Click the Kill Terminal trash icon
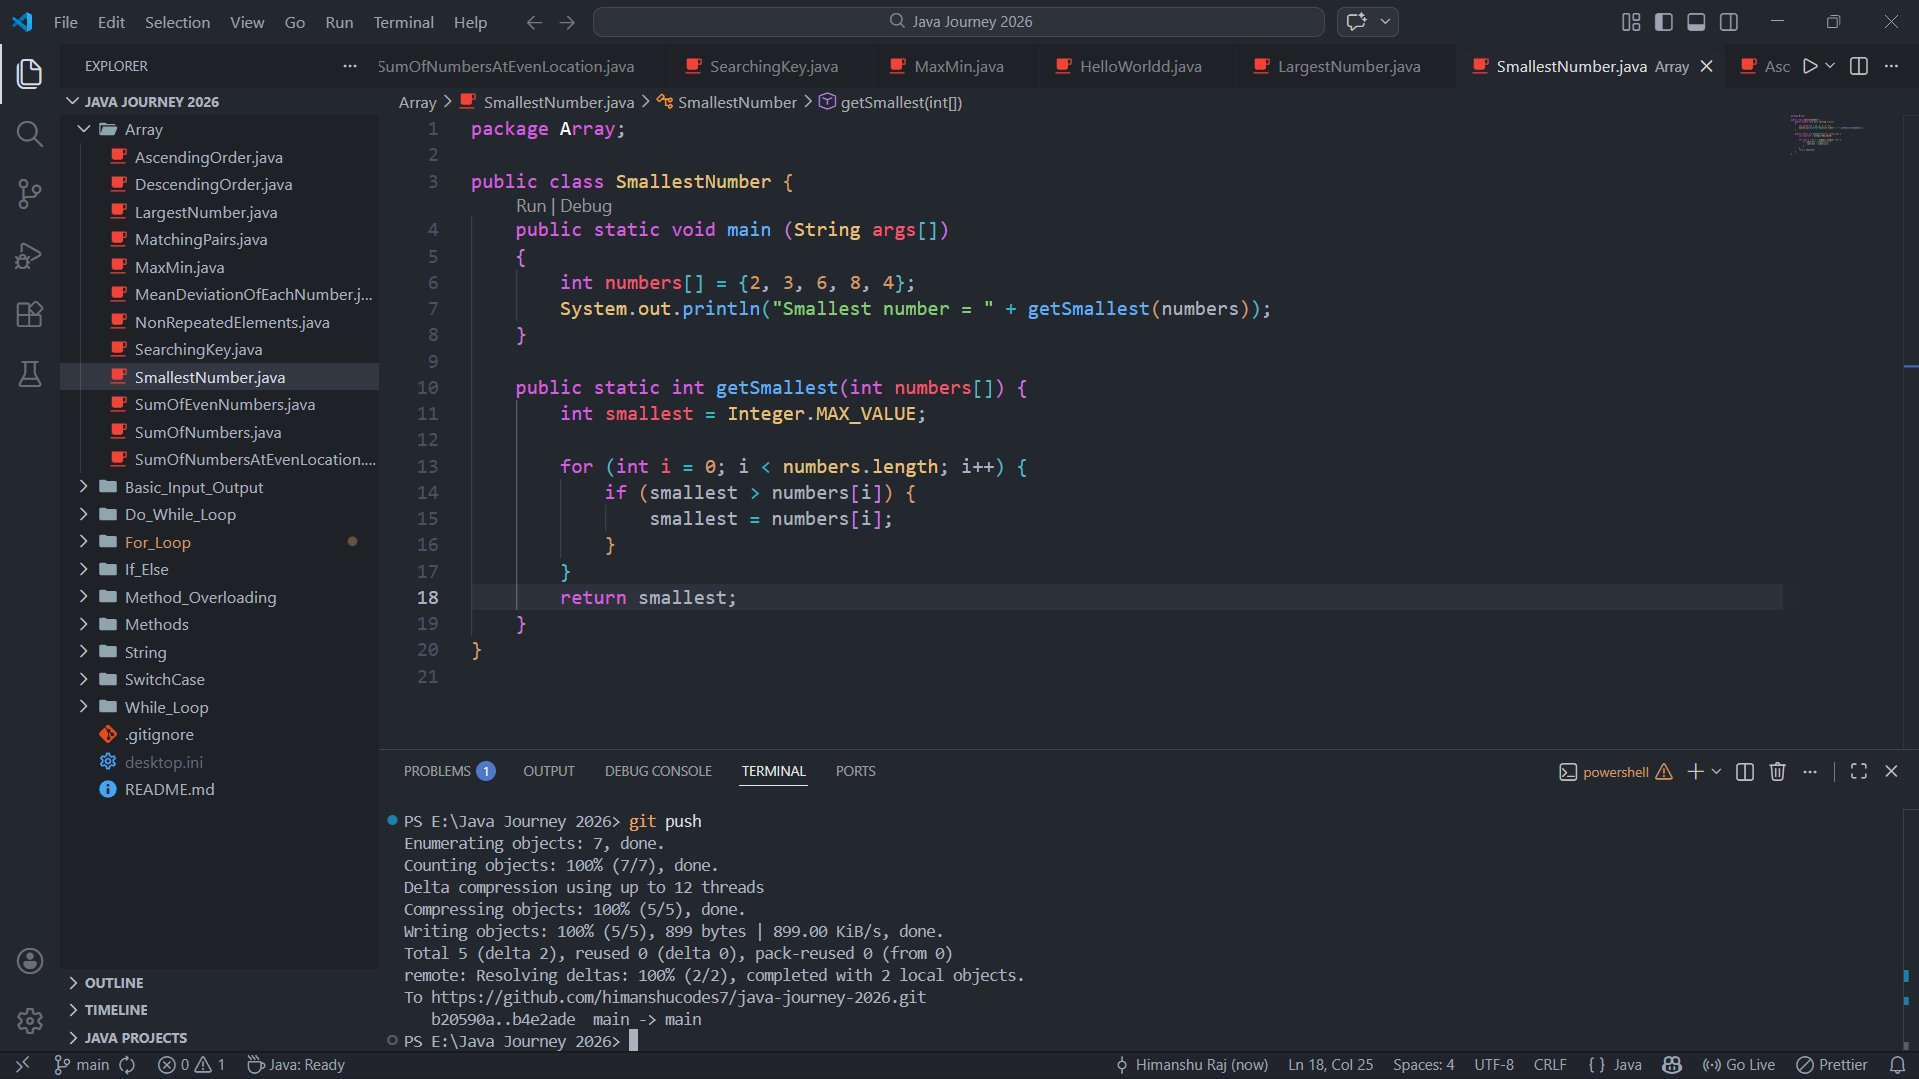The height and width of the screenshot is (1079, 1919). coord(1777,771)
